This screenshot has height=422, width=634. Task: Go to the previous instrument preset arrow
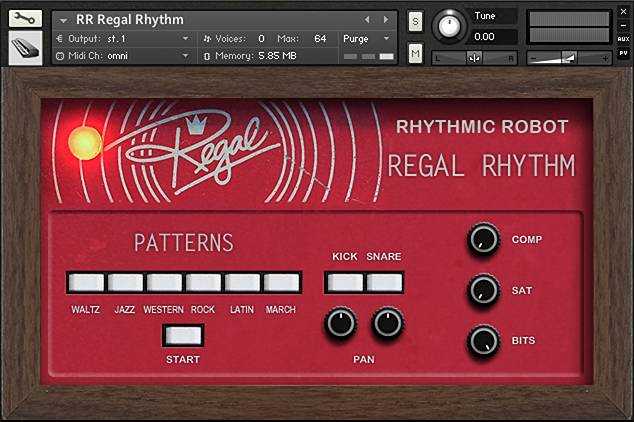(367, 19)
